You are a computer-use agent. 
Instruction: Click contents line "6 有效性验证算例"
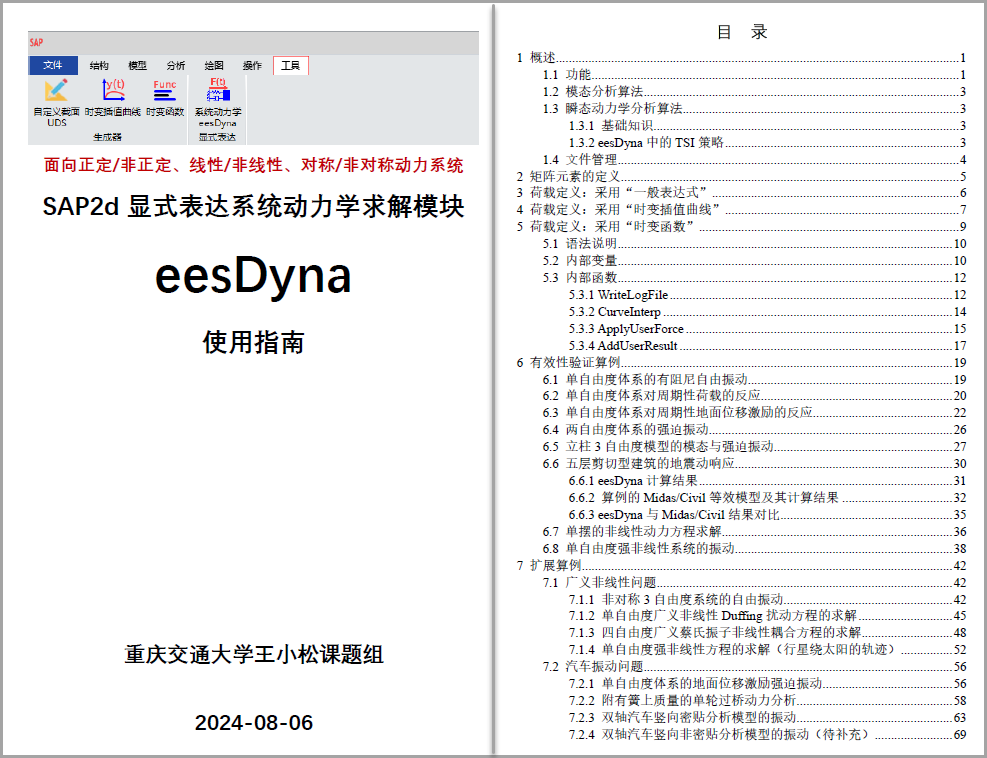[742, 363]
